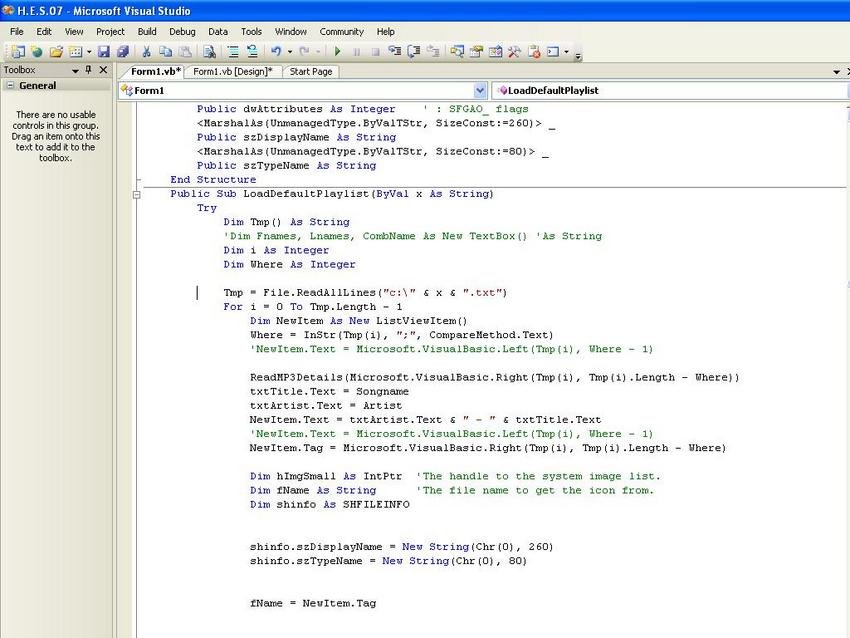850x638 pixels.
Task: Open the Object Browser toolbar icon
Action: tap(495, 52)
